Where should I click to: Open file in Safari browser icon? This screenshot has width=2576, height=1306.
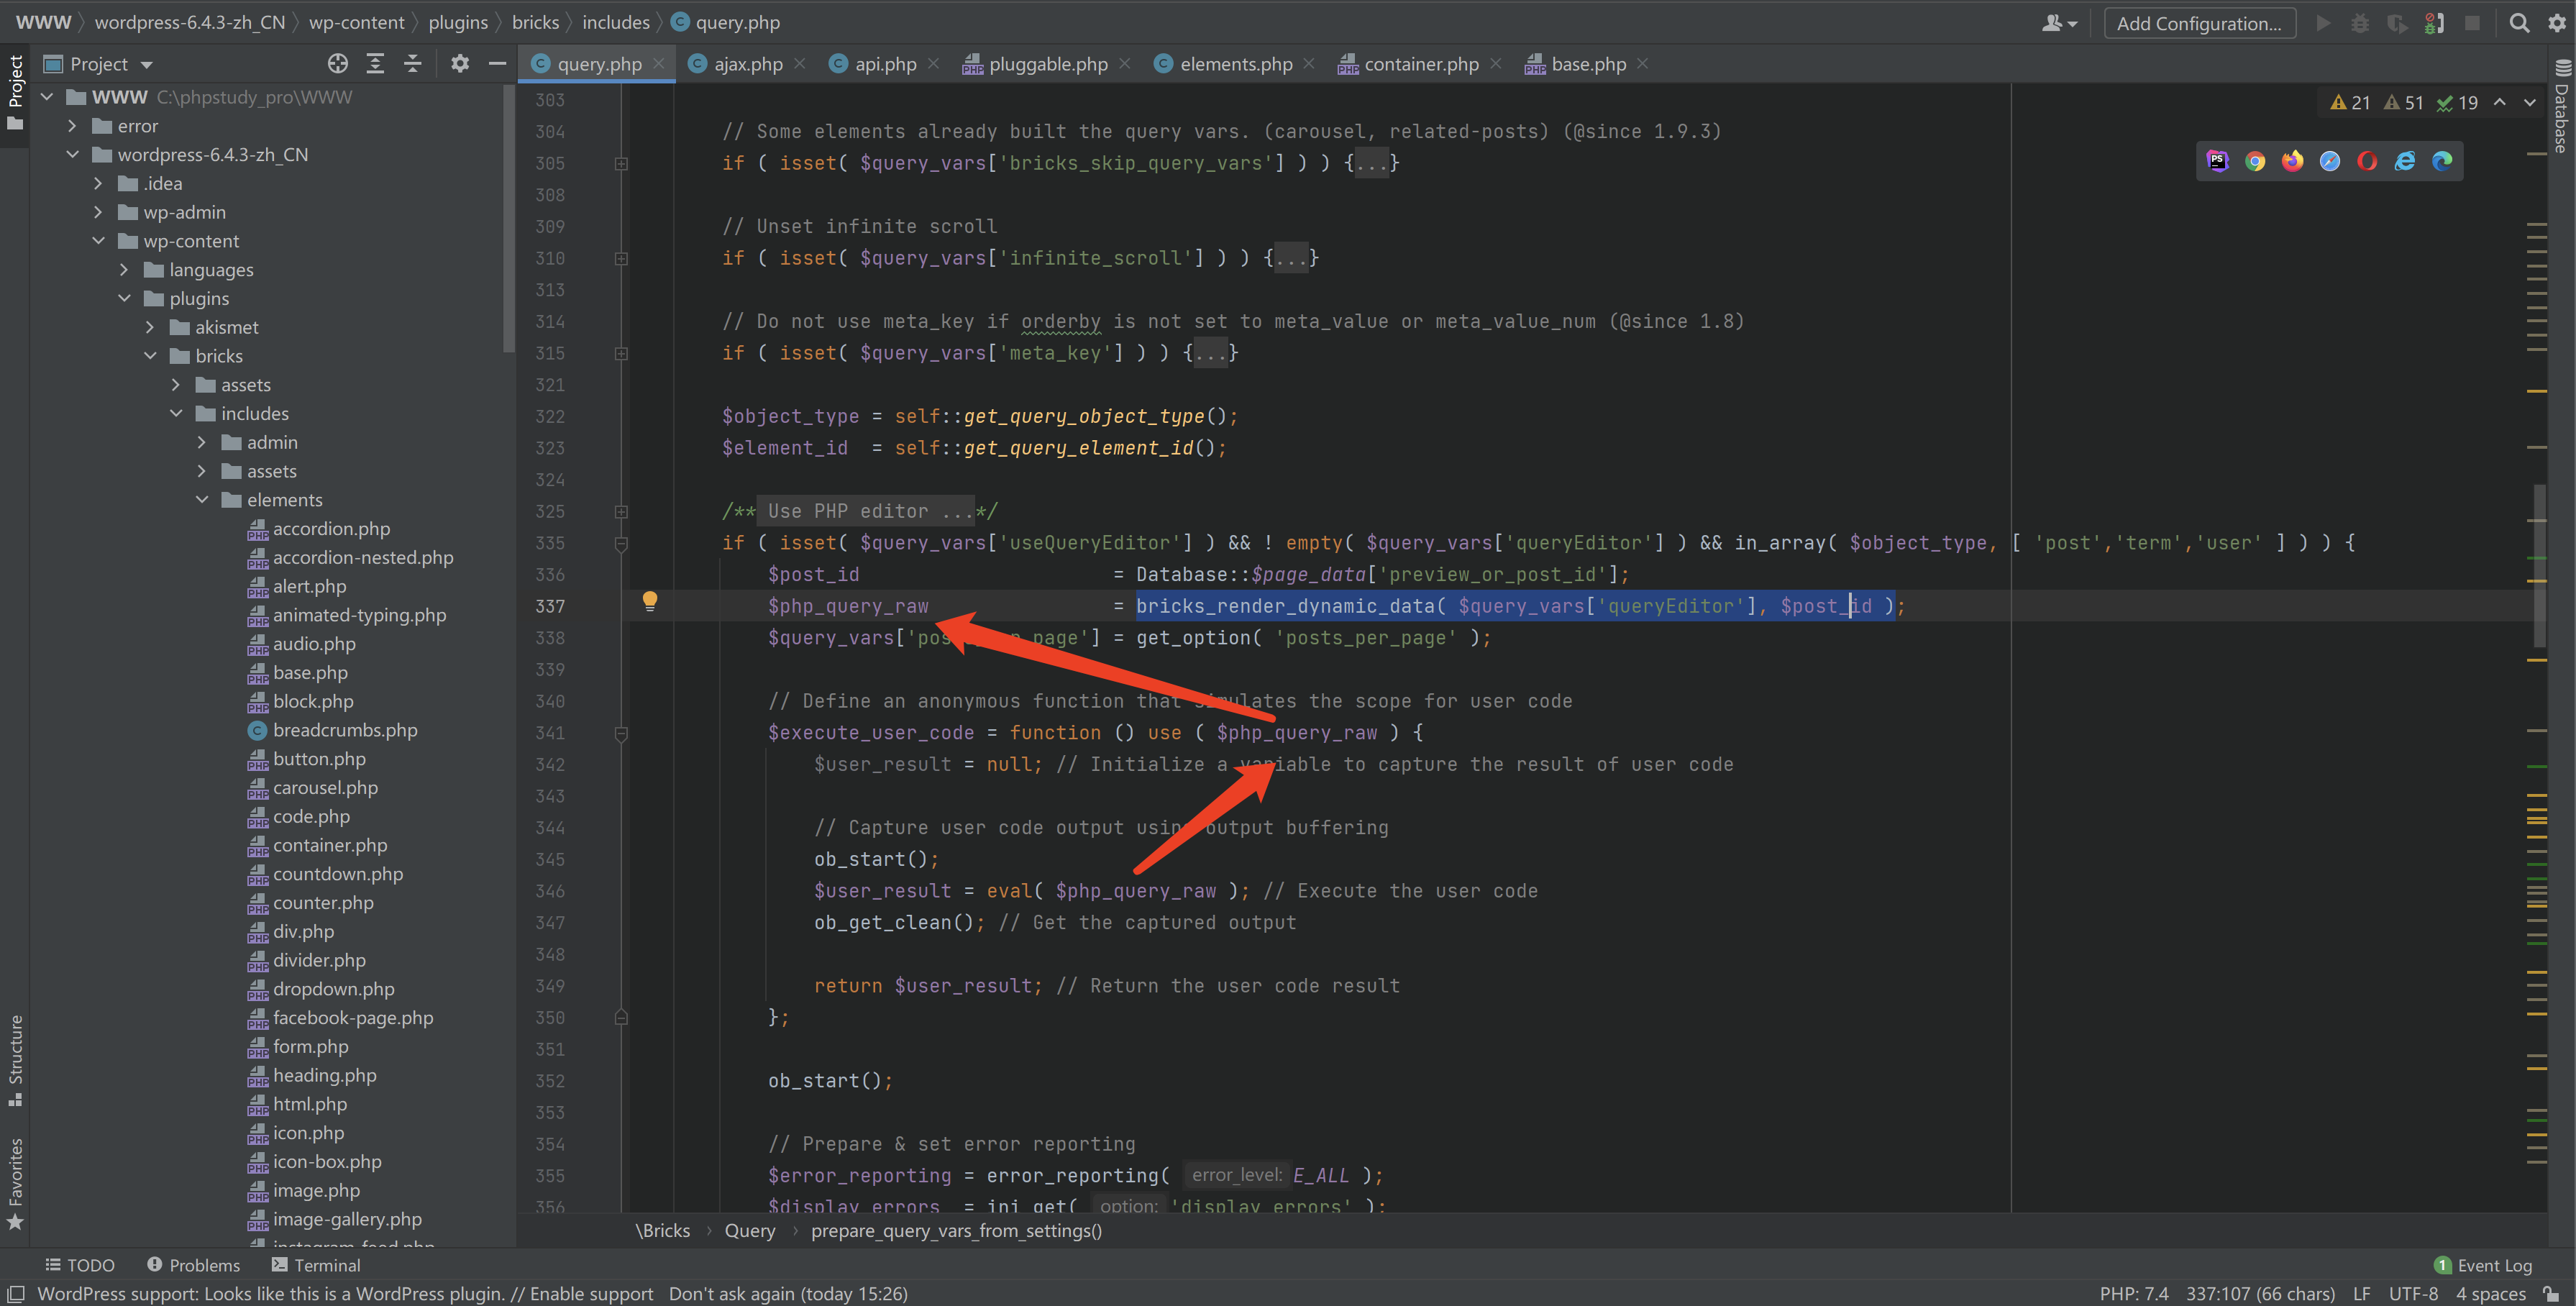coord(2330,161)
